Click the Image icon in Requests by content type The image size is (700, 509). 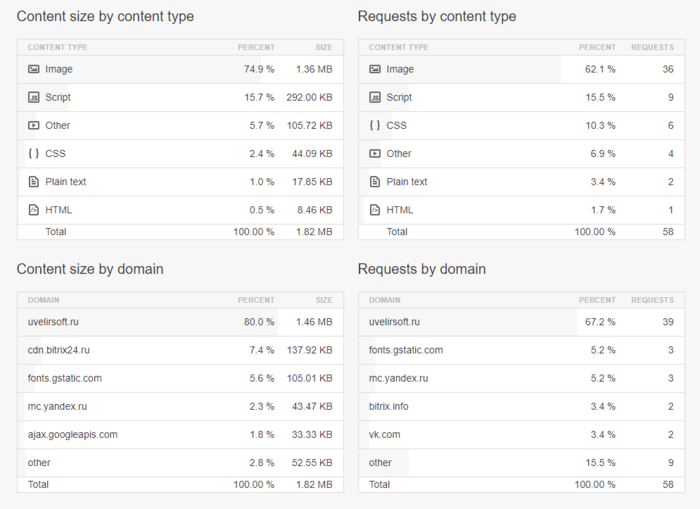point(375,69)
